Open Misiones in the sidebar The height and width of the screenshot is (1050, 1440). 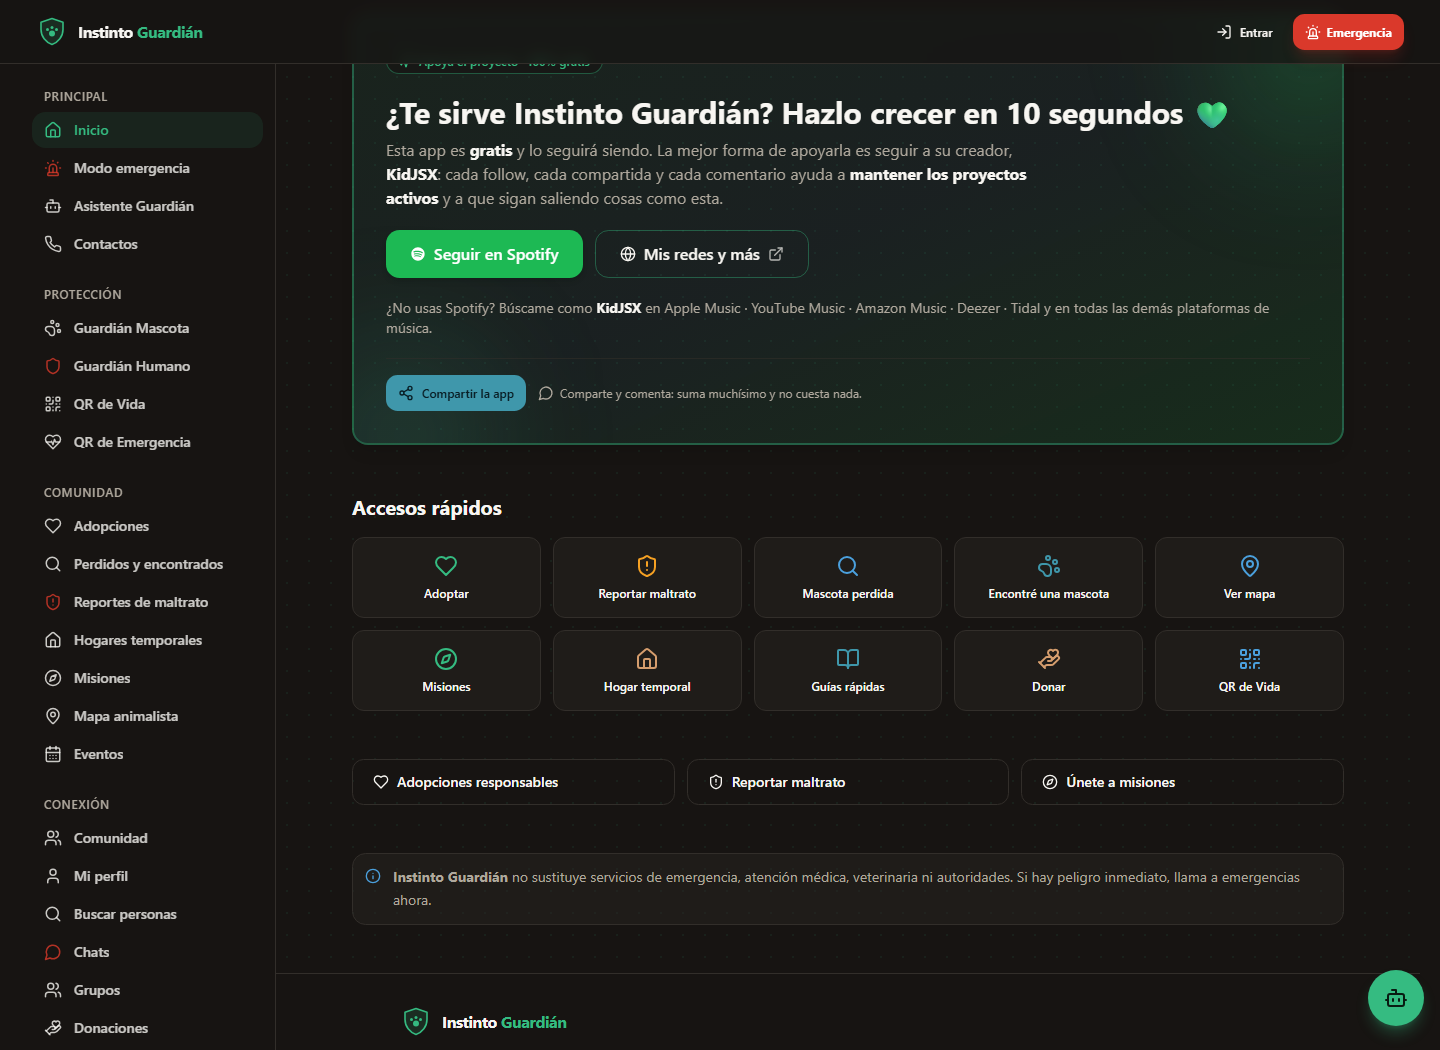coord(147,678)
